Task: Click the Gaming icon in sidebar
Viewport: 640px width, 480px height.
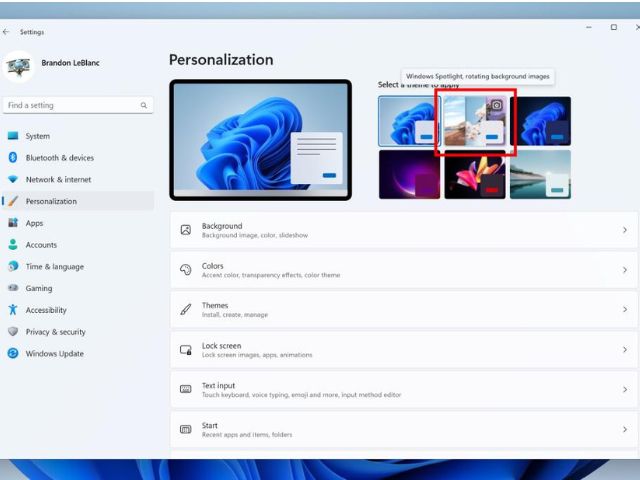Action: (13, 288)
